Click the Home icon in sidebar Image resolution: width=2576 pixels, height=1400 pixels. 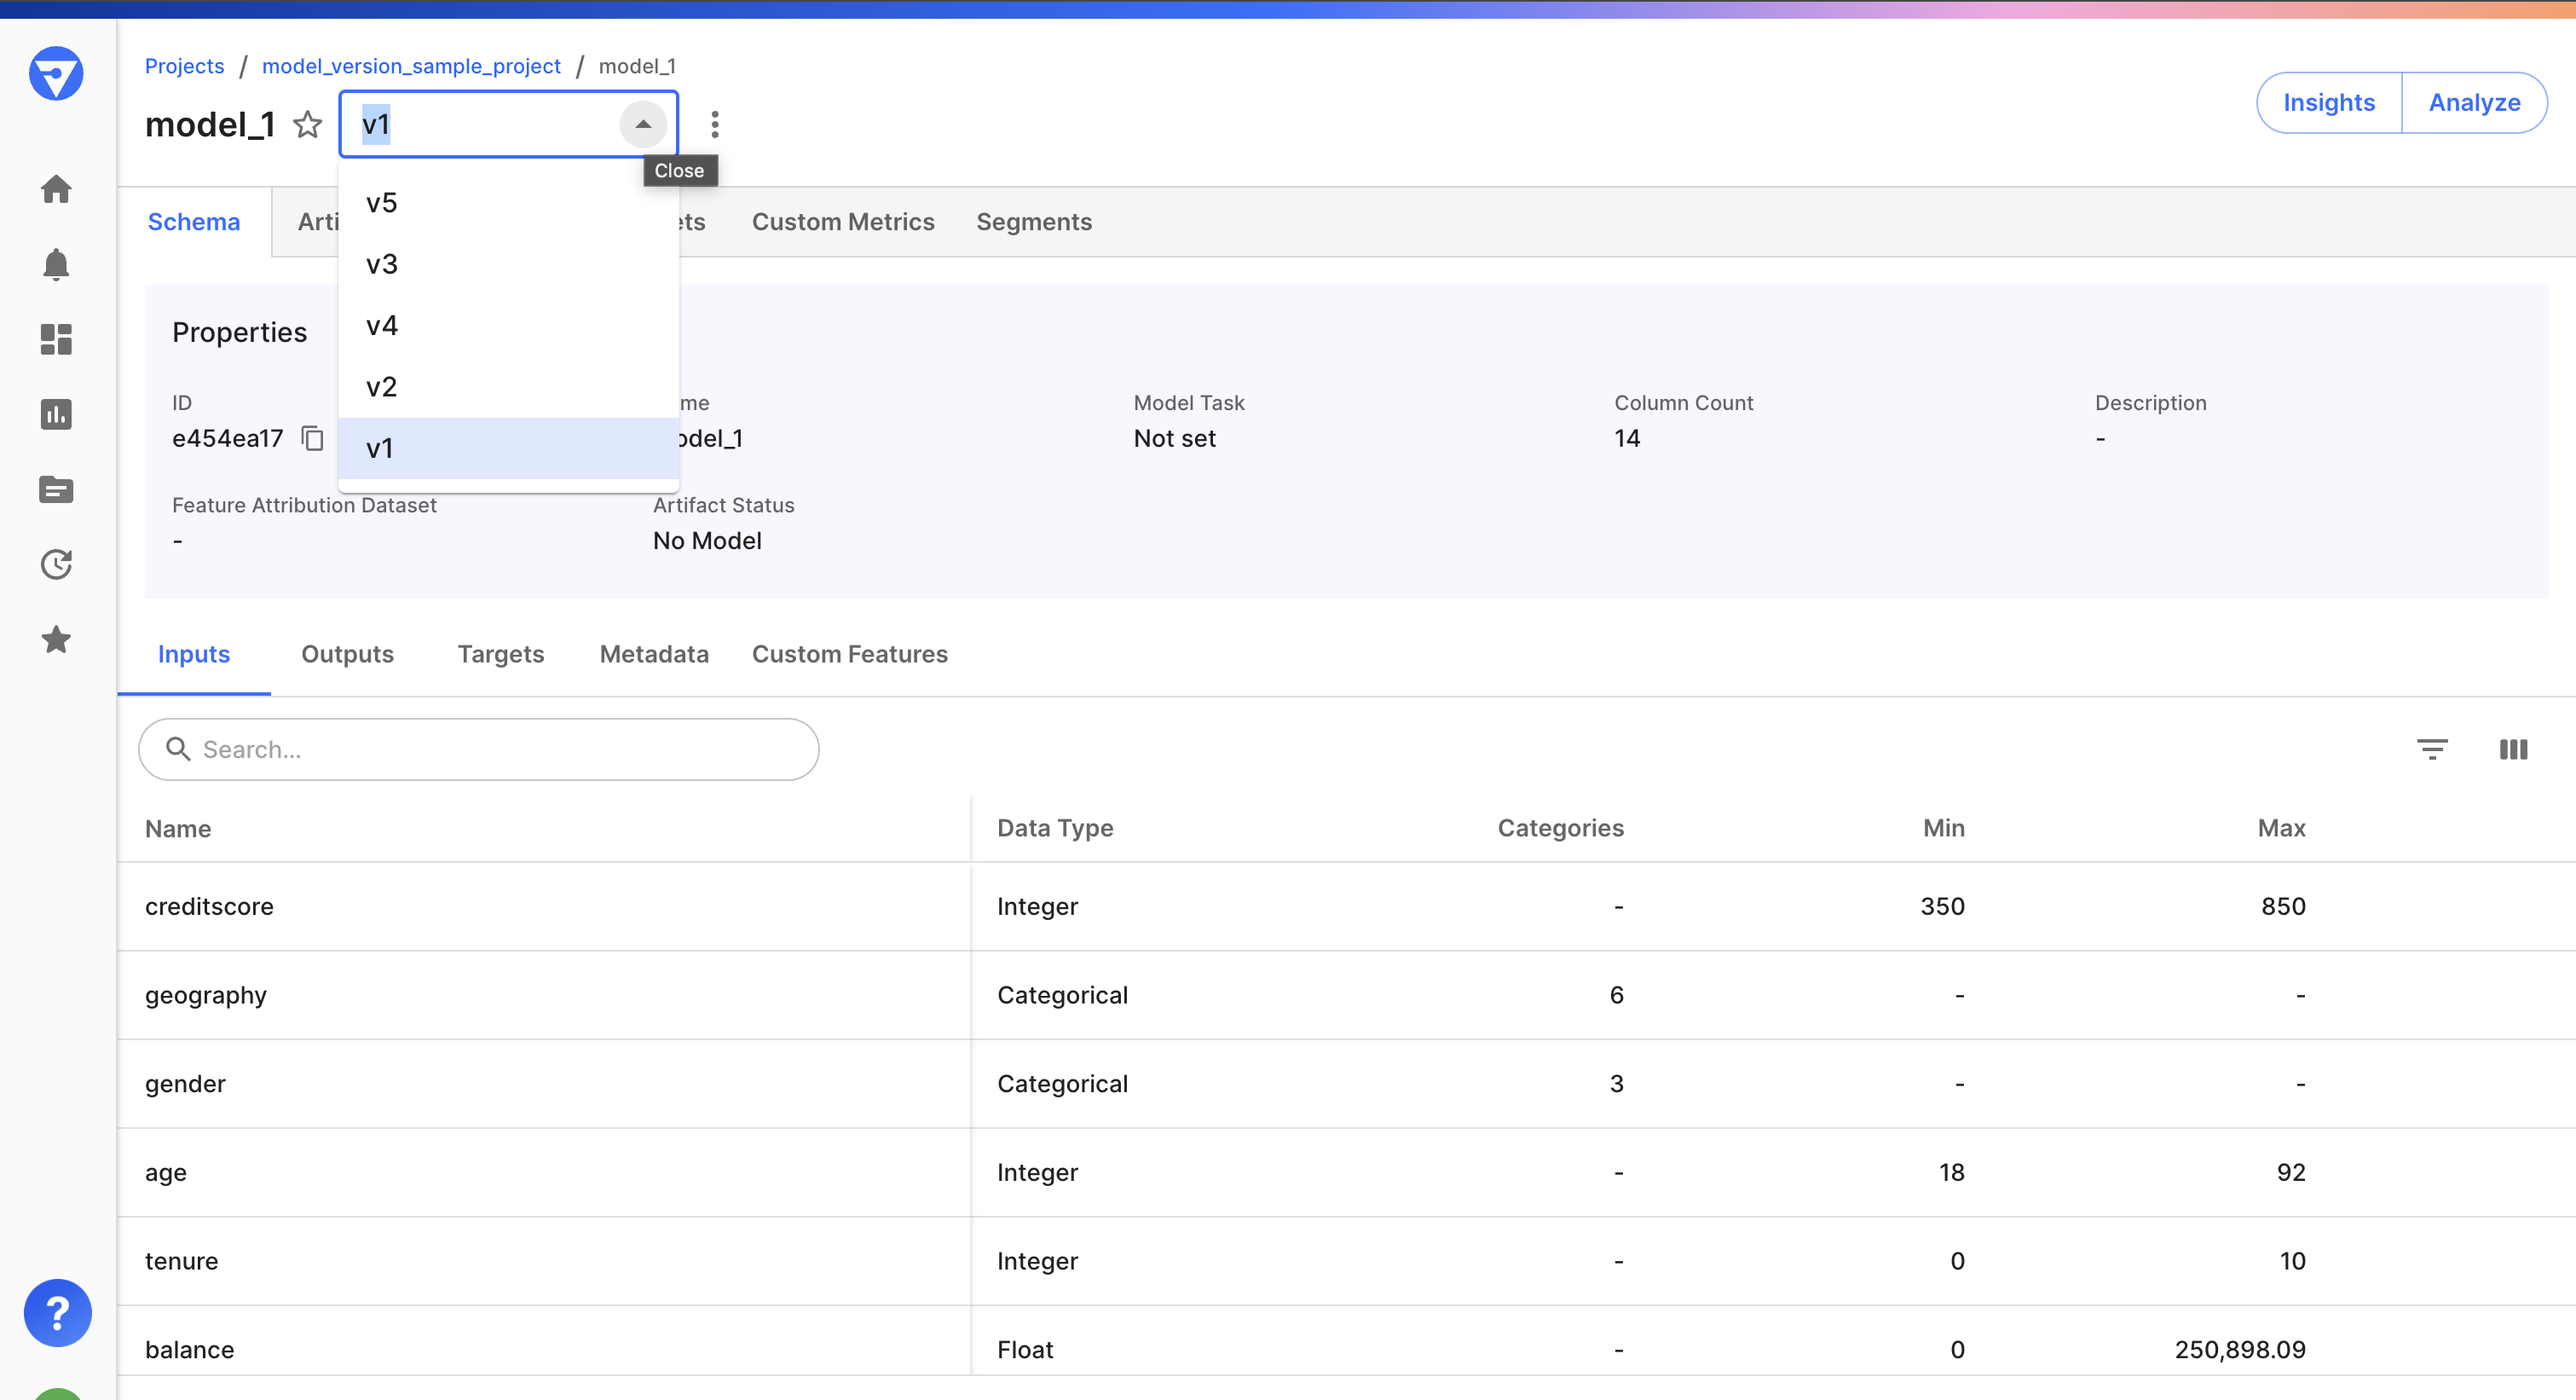click(x=56, y=189)
